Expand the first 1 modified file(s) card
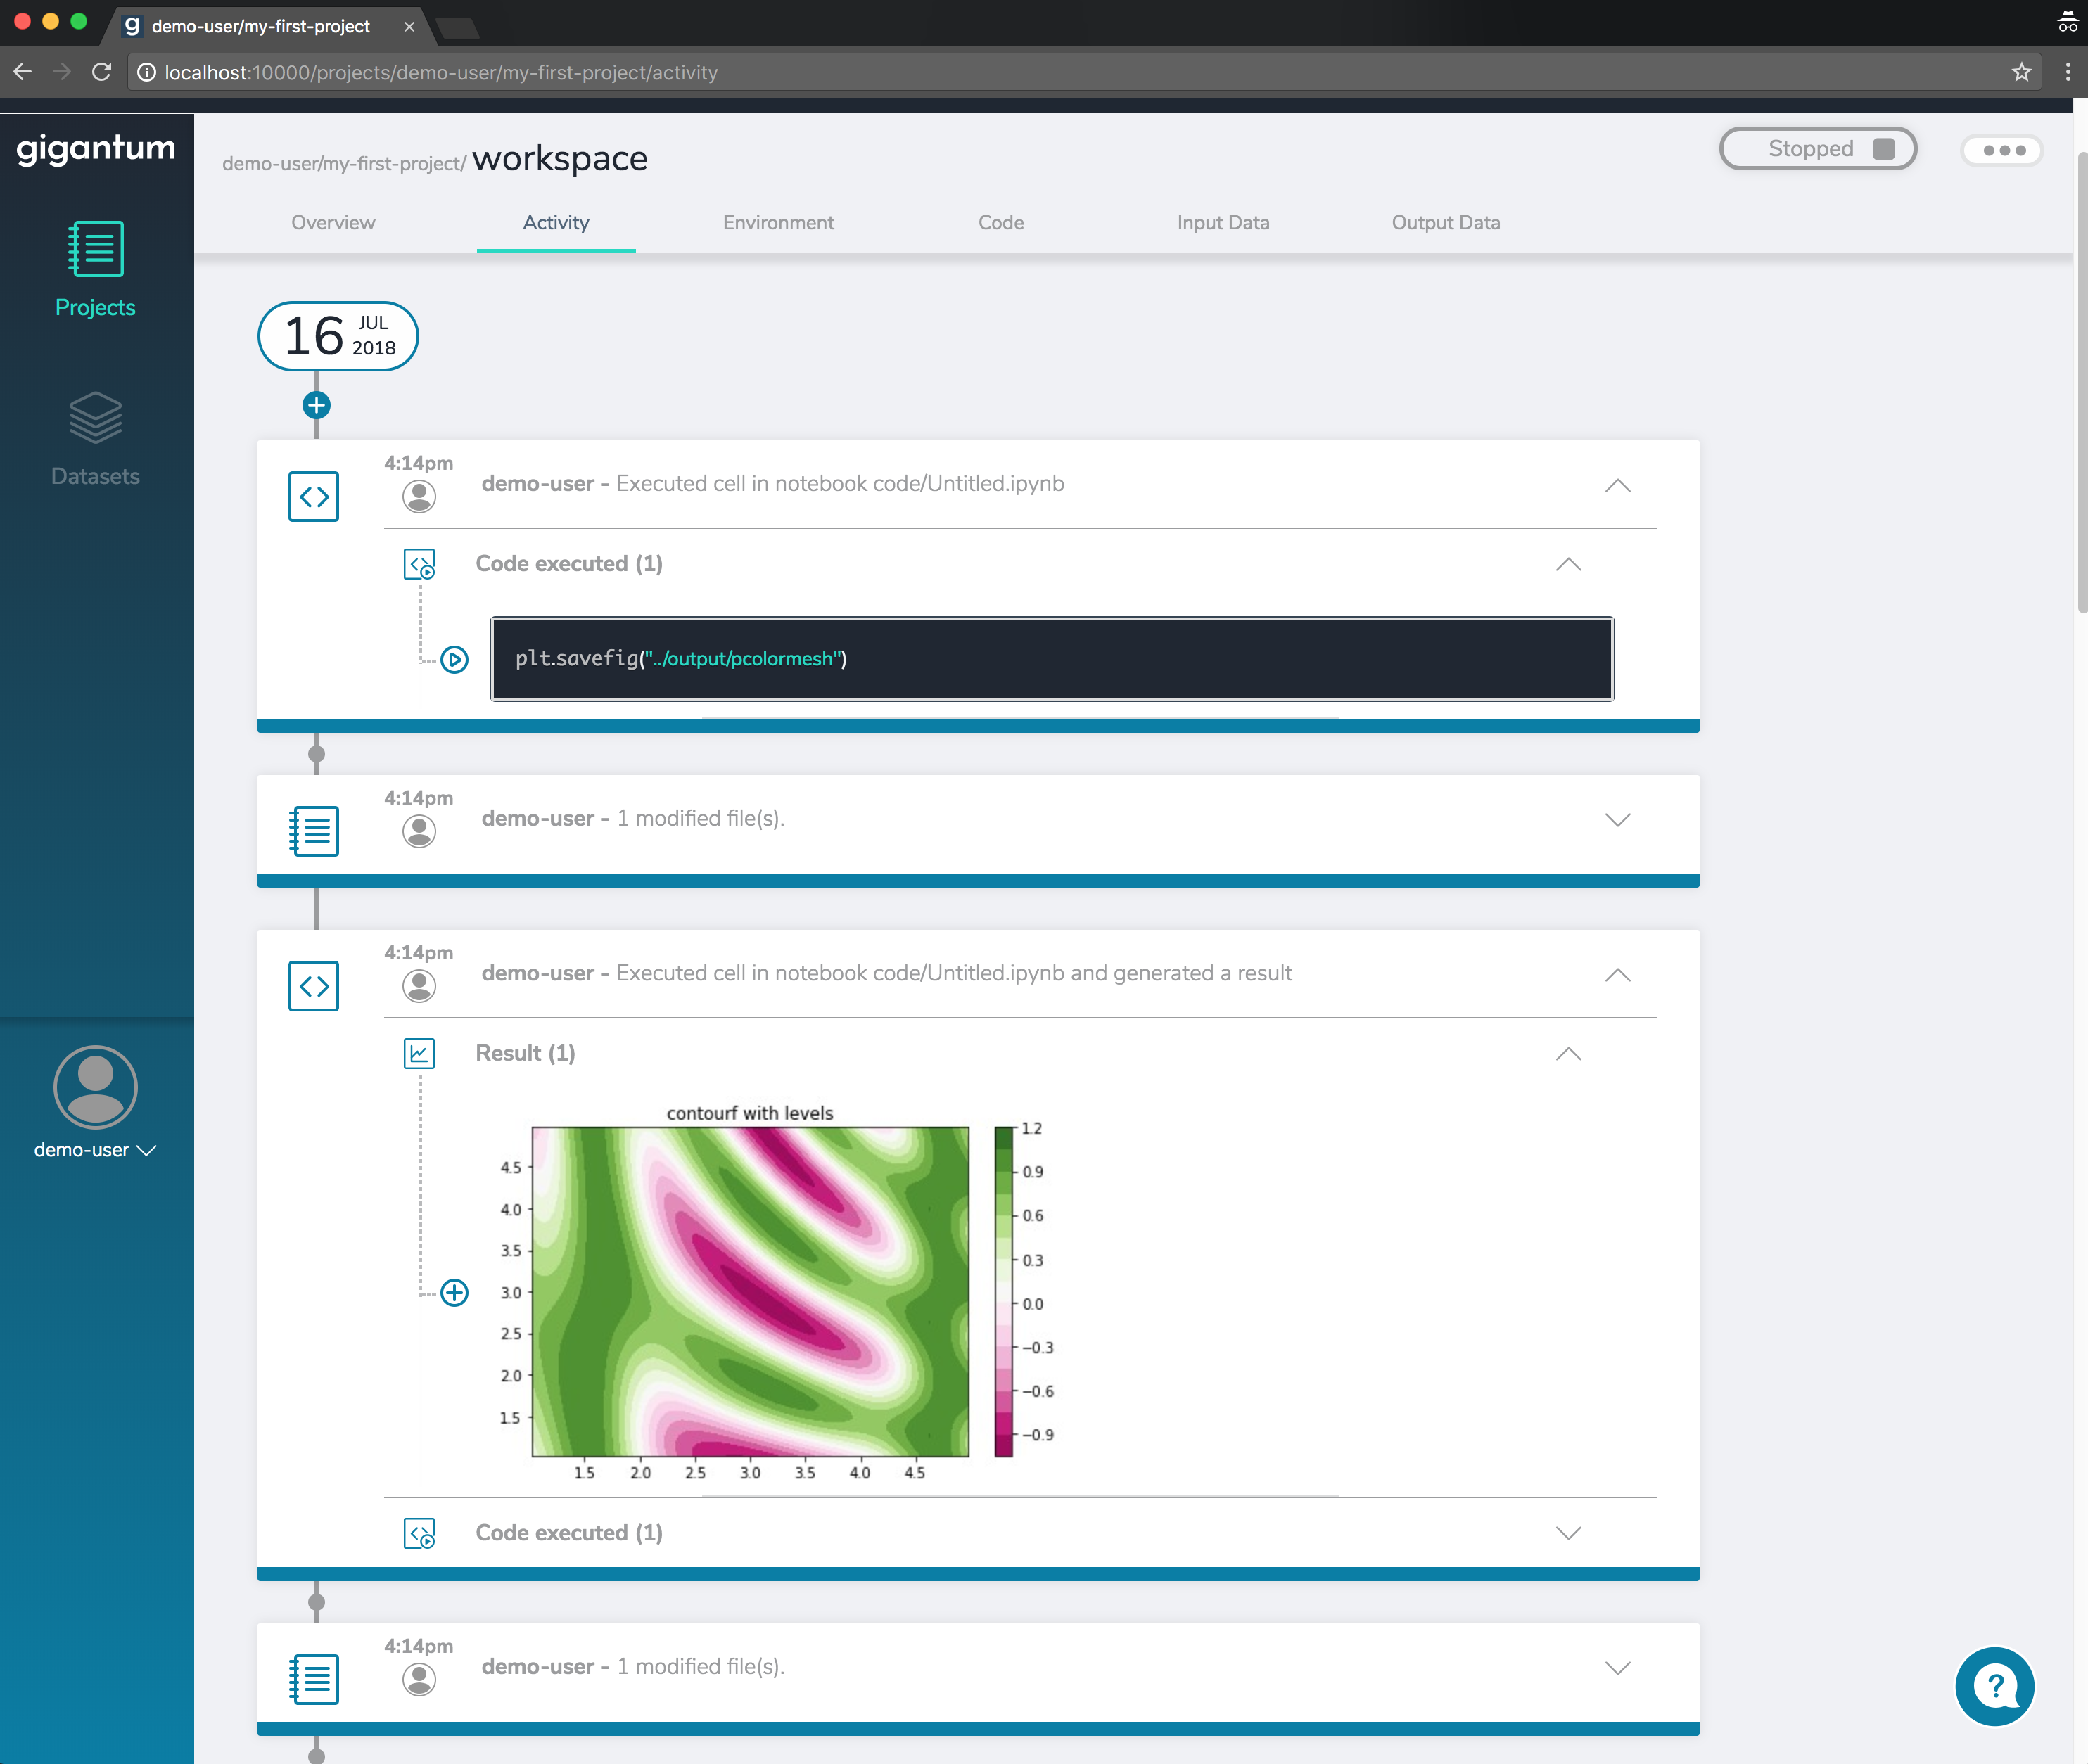Screen dimensions: 2088x1764 (x=1617, y=820)
